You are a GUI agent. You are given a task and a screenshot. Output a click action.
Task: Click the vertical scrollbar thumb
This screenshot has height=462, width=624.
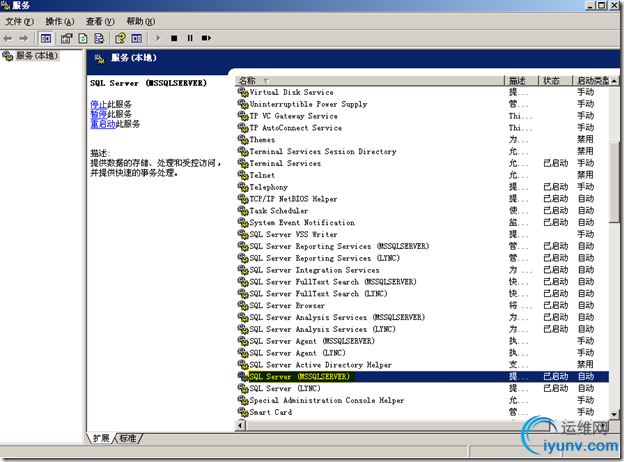[x=614, y=181]
